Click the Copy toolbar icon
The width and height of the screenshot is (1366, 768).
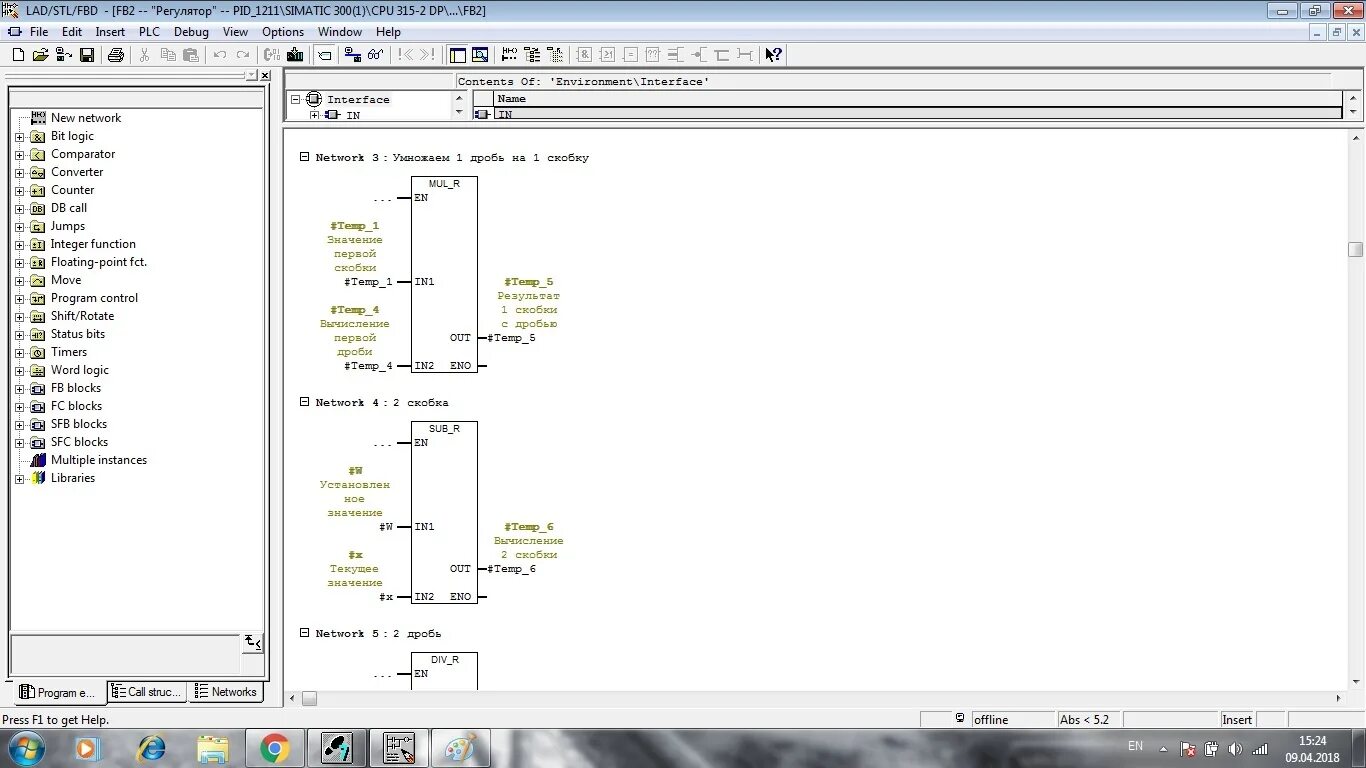coord(168,55)
